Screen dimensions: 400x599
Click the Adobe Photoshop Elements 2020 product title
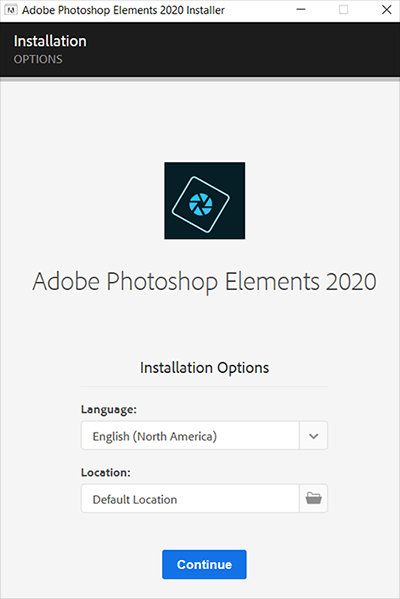tap(204, 282)
